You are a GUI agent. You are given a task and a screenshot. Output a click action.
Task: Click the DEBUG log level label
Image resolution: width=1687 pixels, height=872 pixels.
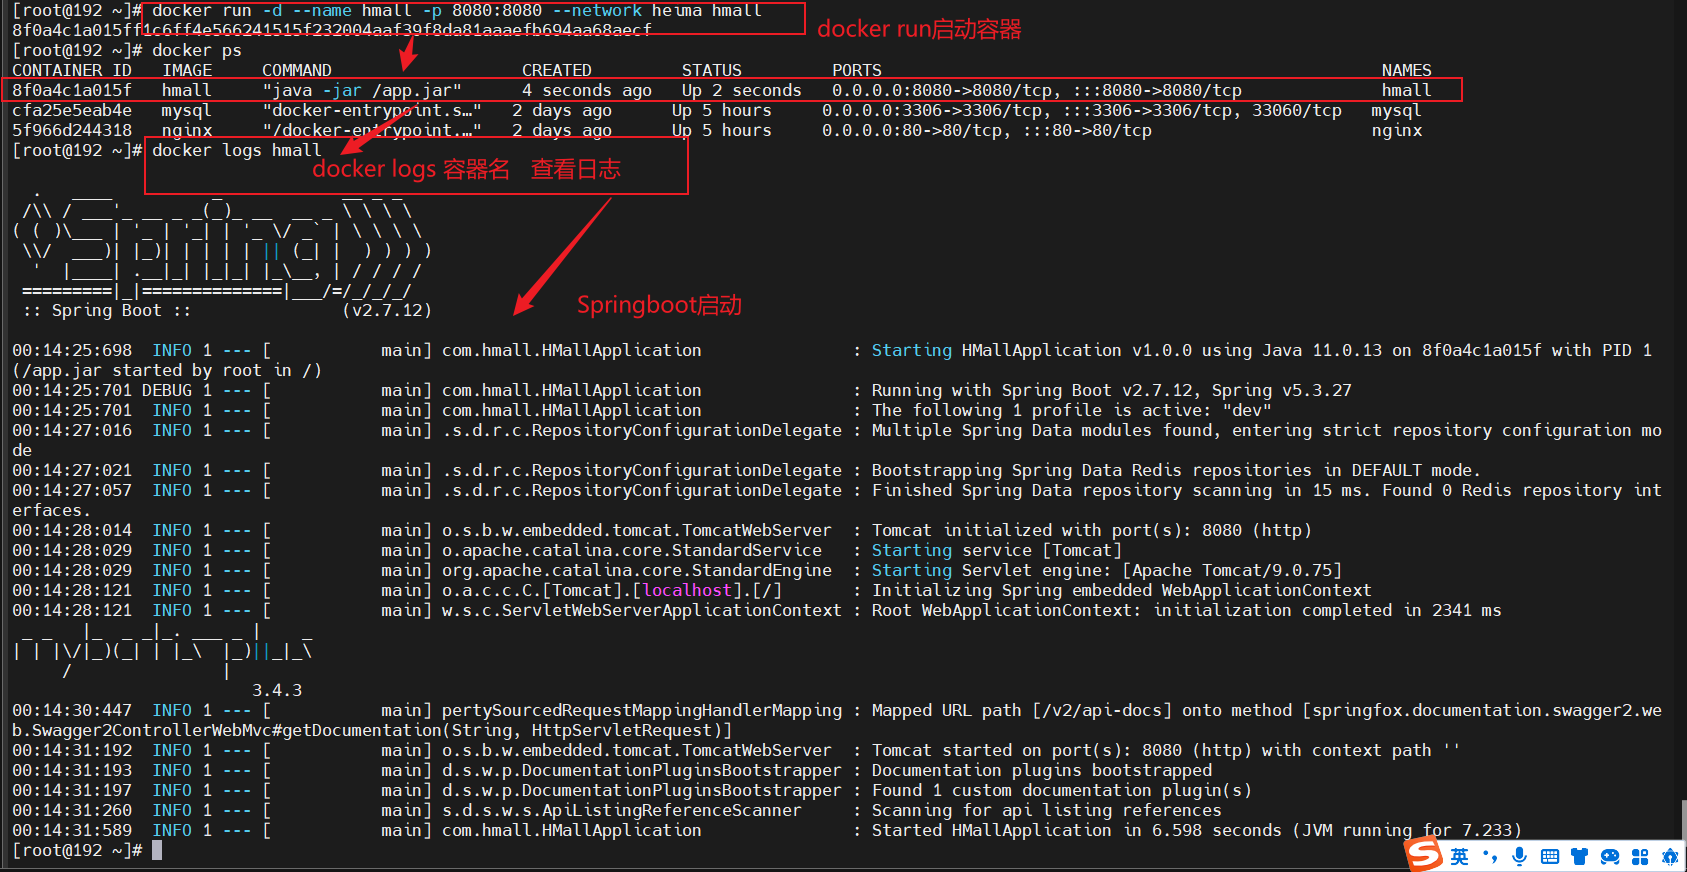pyautogui.click(x=167, y=390)
